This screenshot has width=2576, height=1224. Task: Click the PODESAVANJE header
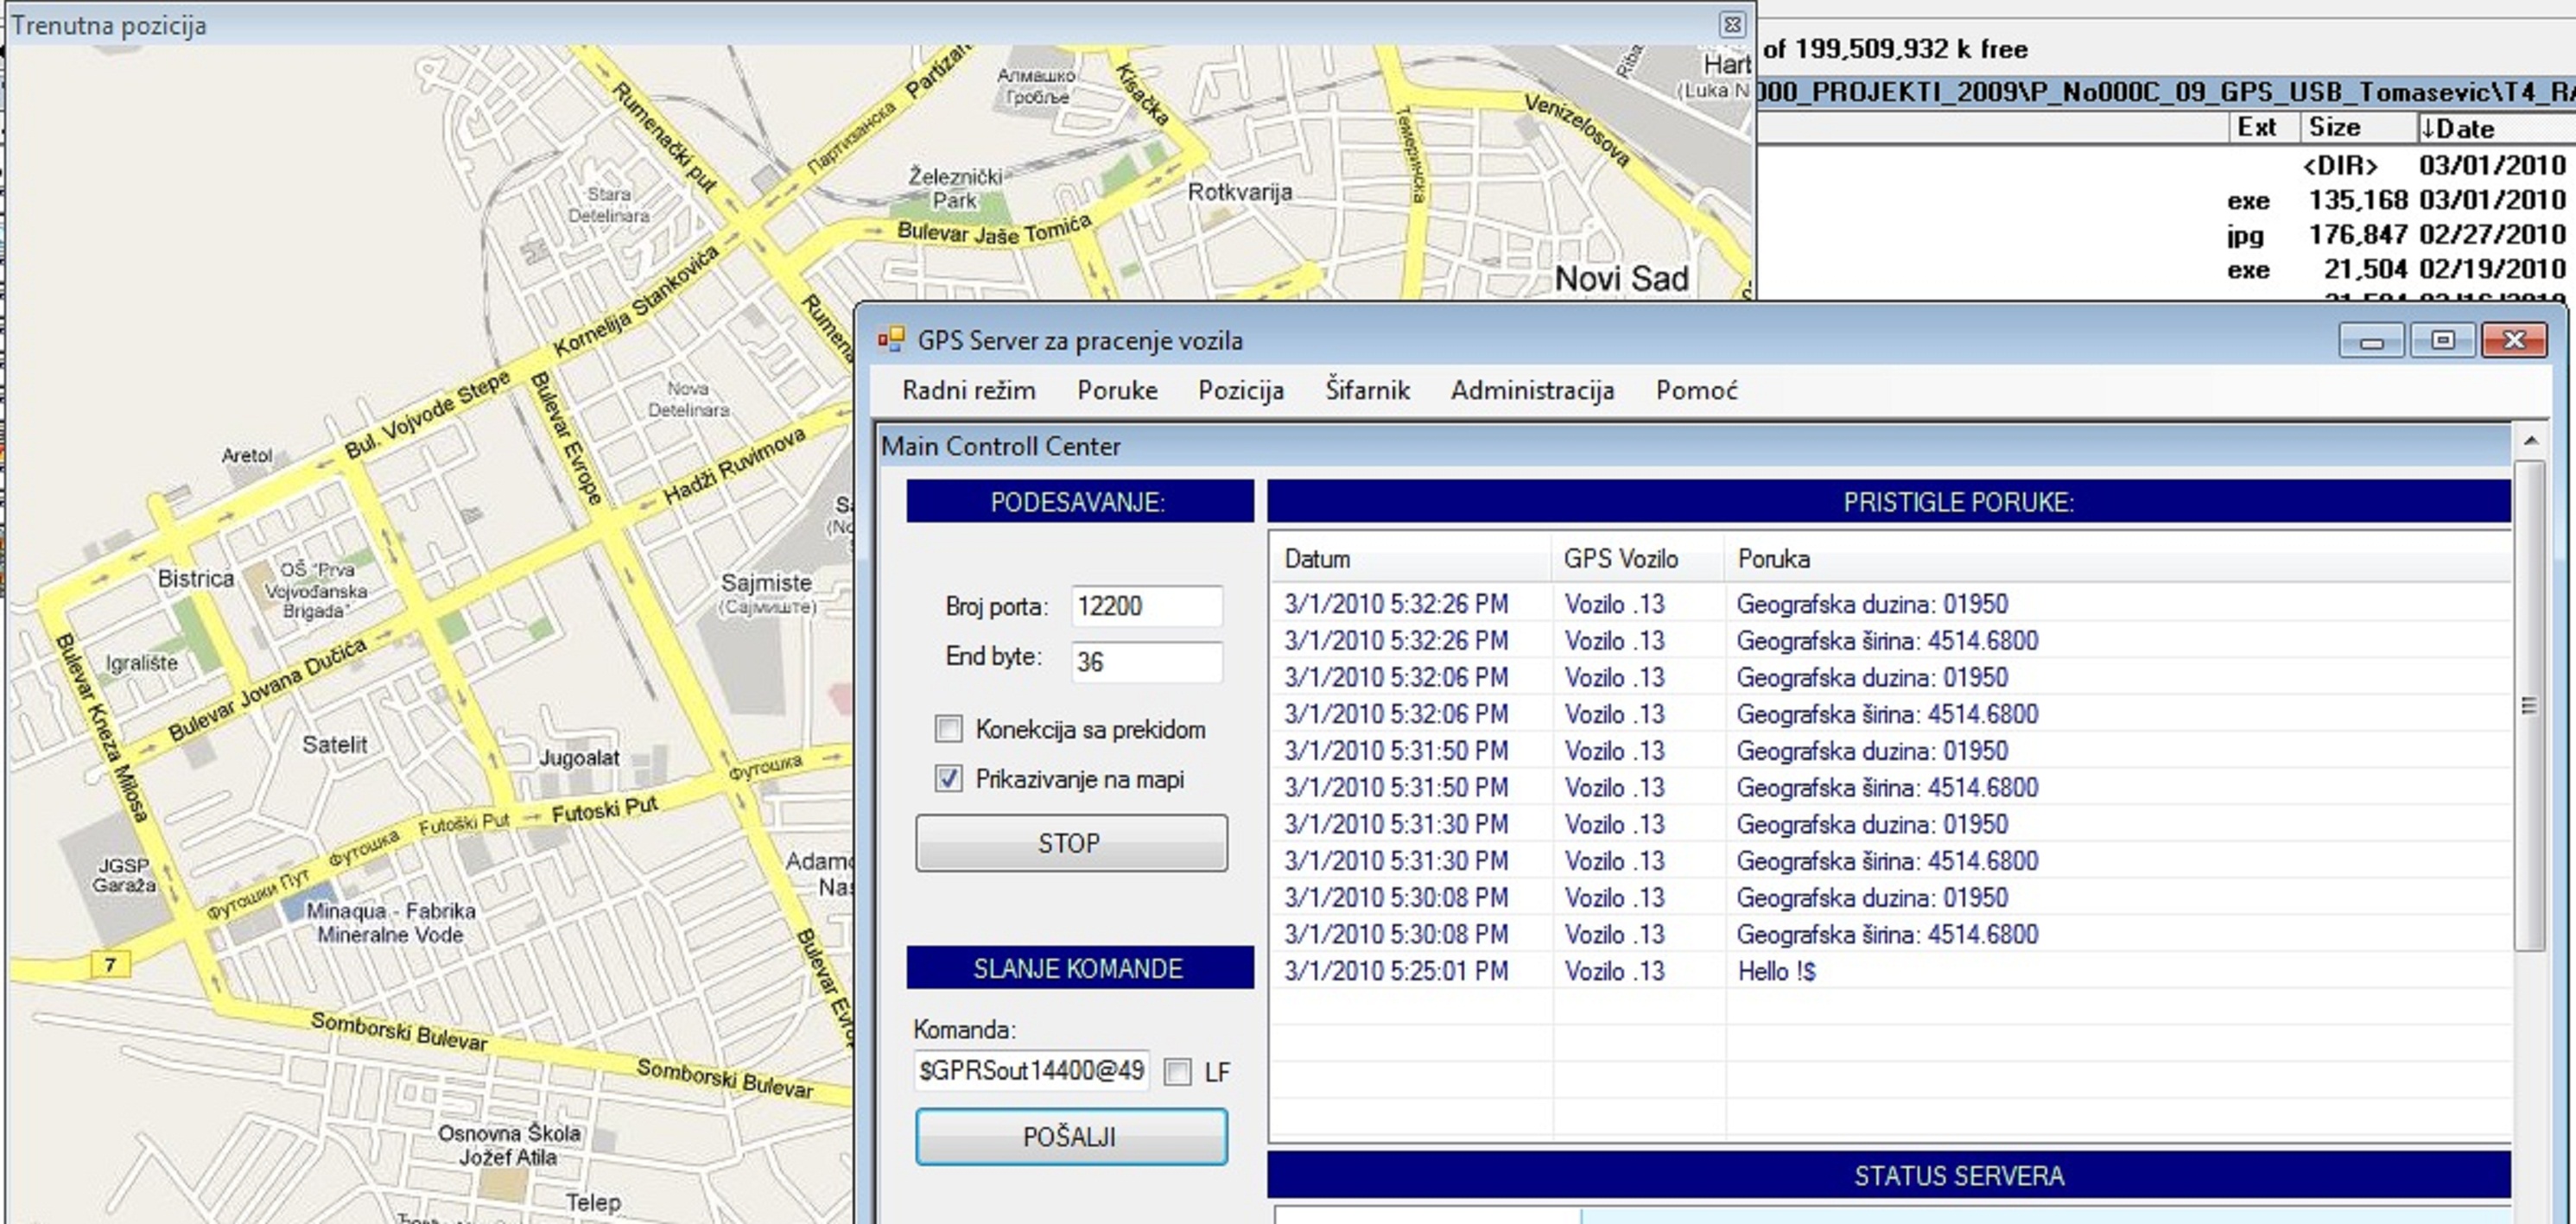click(x=1080, y=501)
